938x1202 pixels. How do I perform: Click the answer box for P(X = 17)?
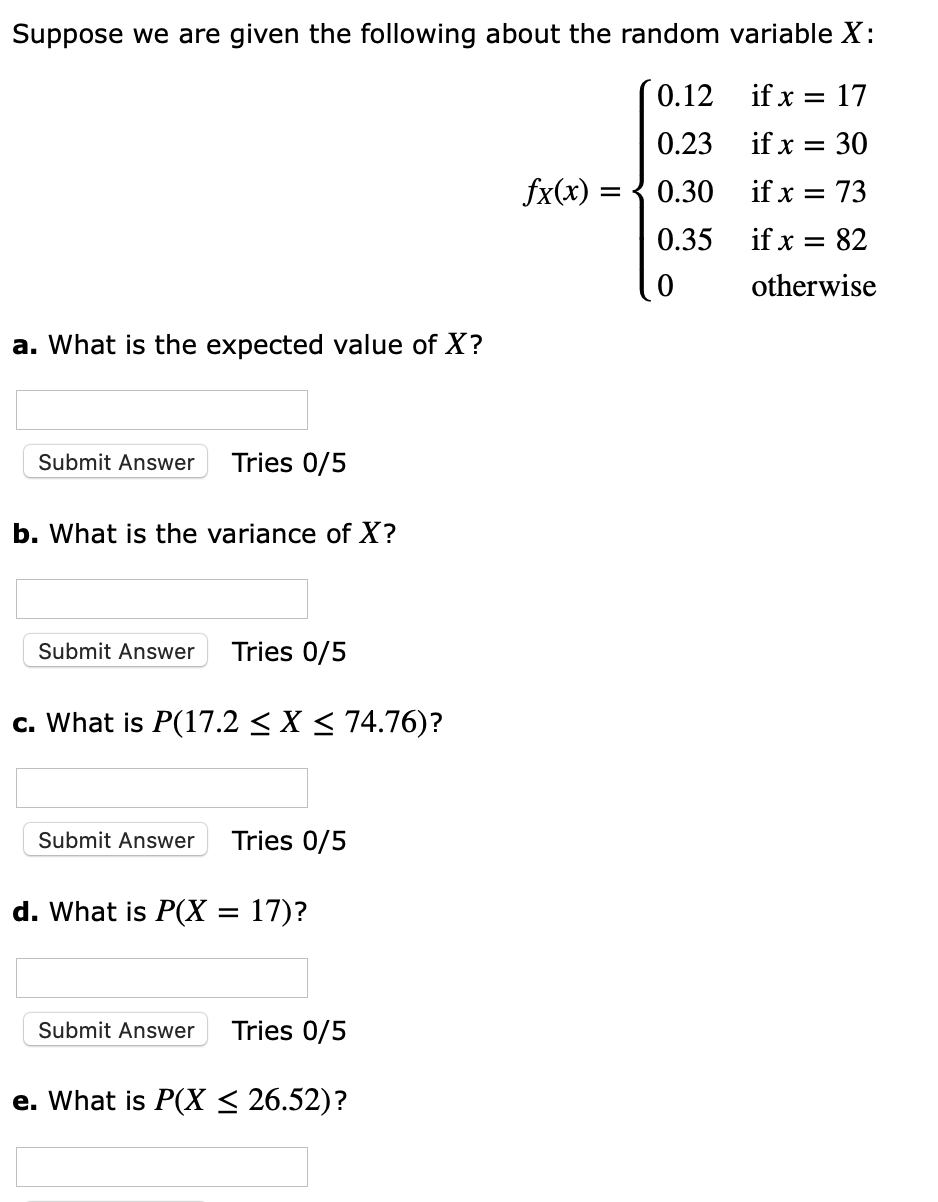click(x=160, y=977)
